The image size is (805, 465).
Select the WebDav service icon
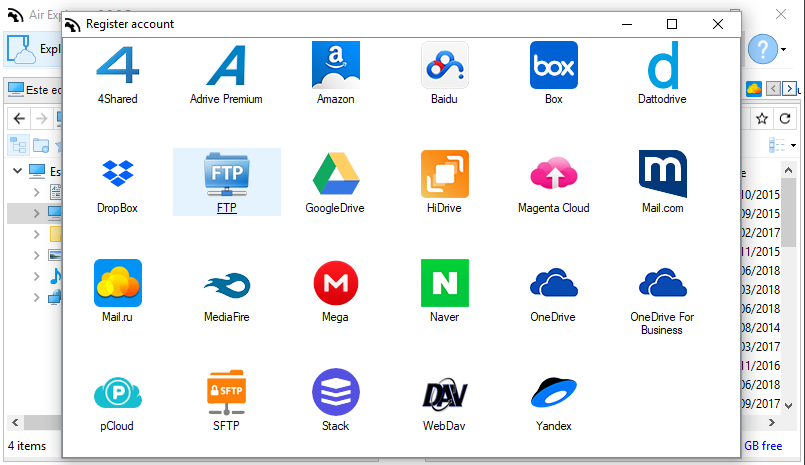[444, 393]
